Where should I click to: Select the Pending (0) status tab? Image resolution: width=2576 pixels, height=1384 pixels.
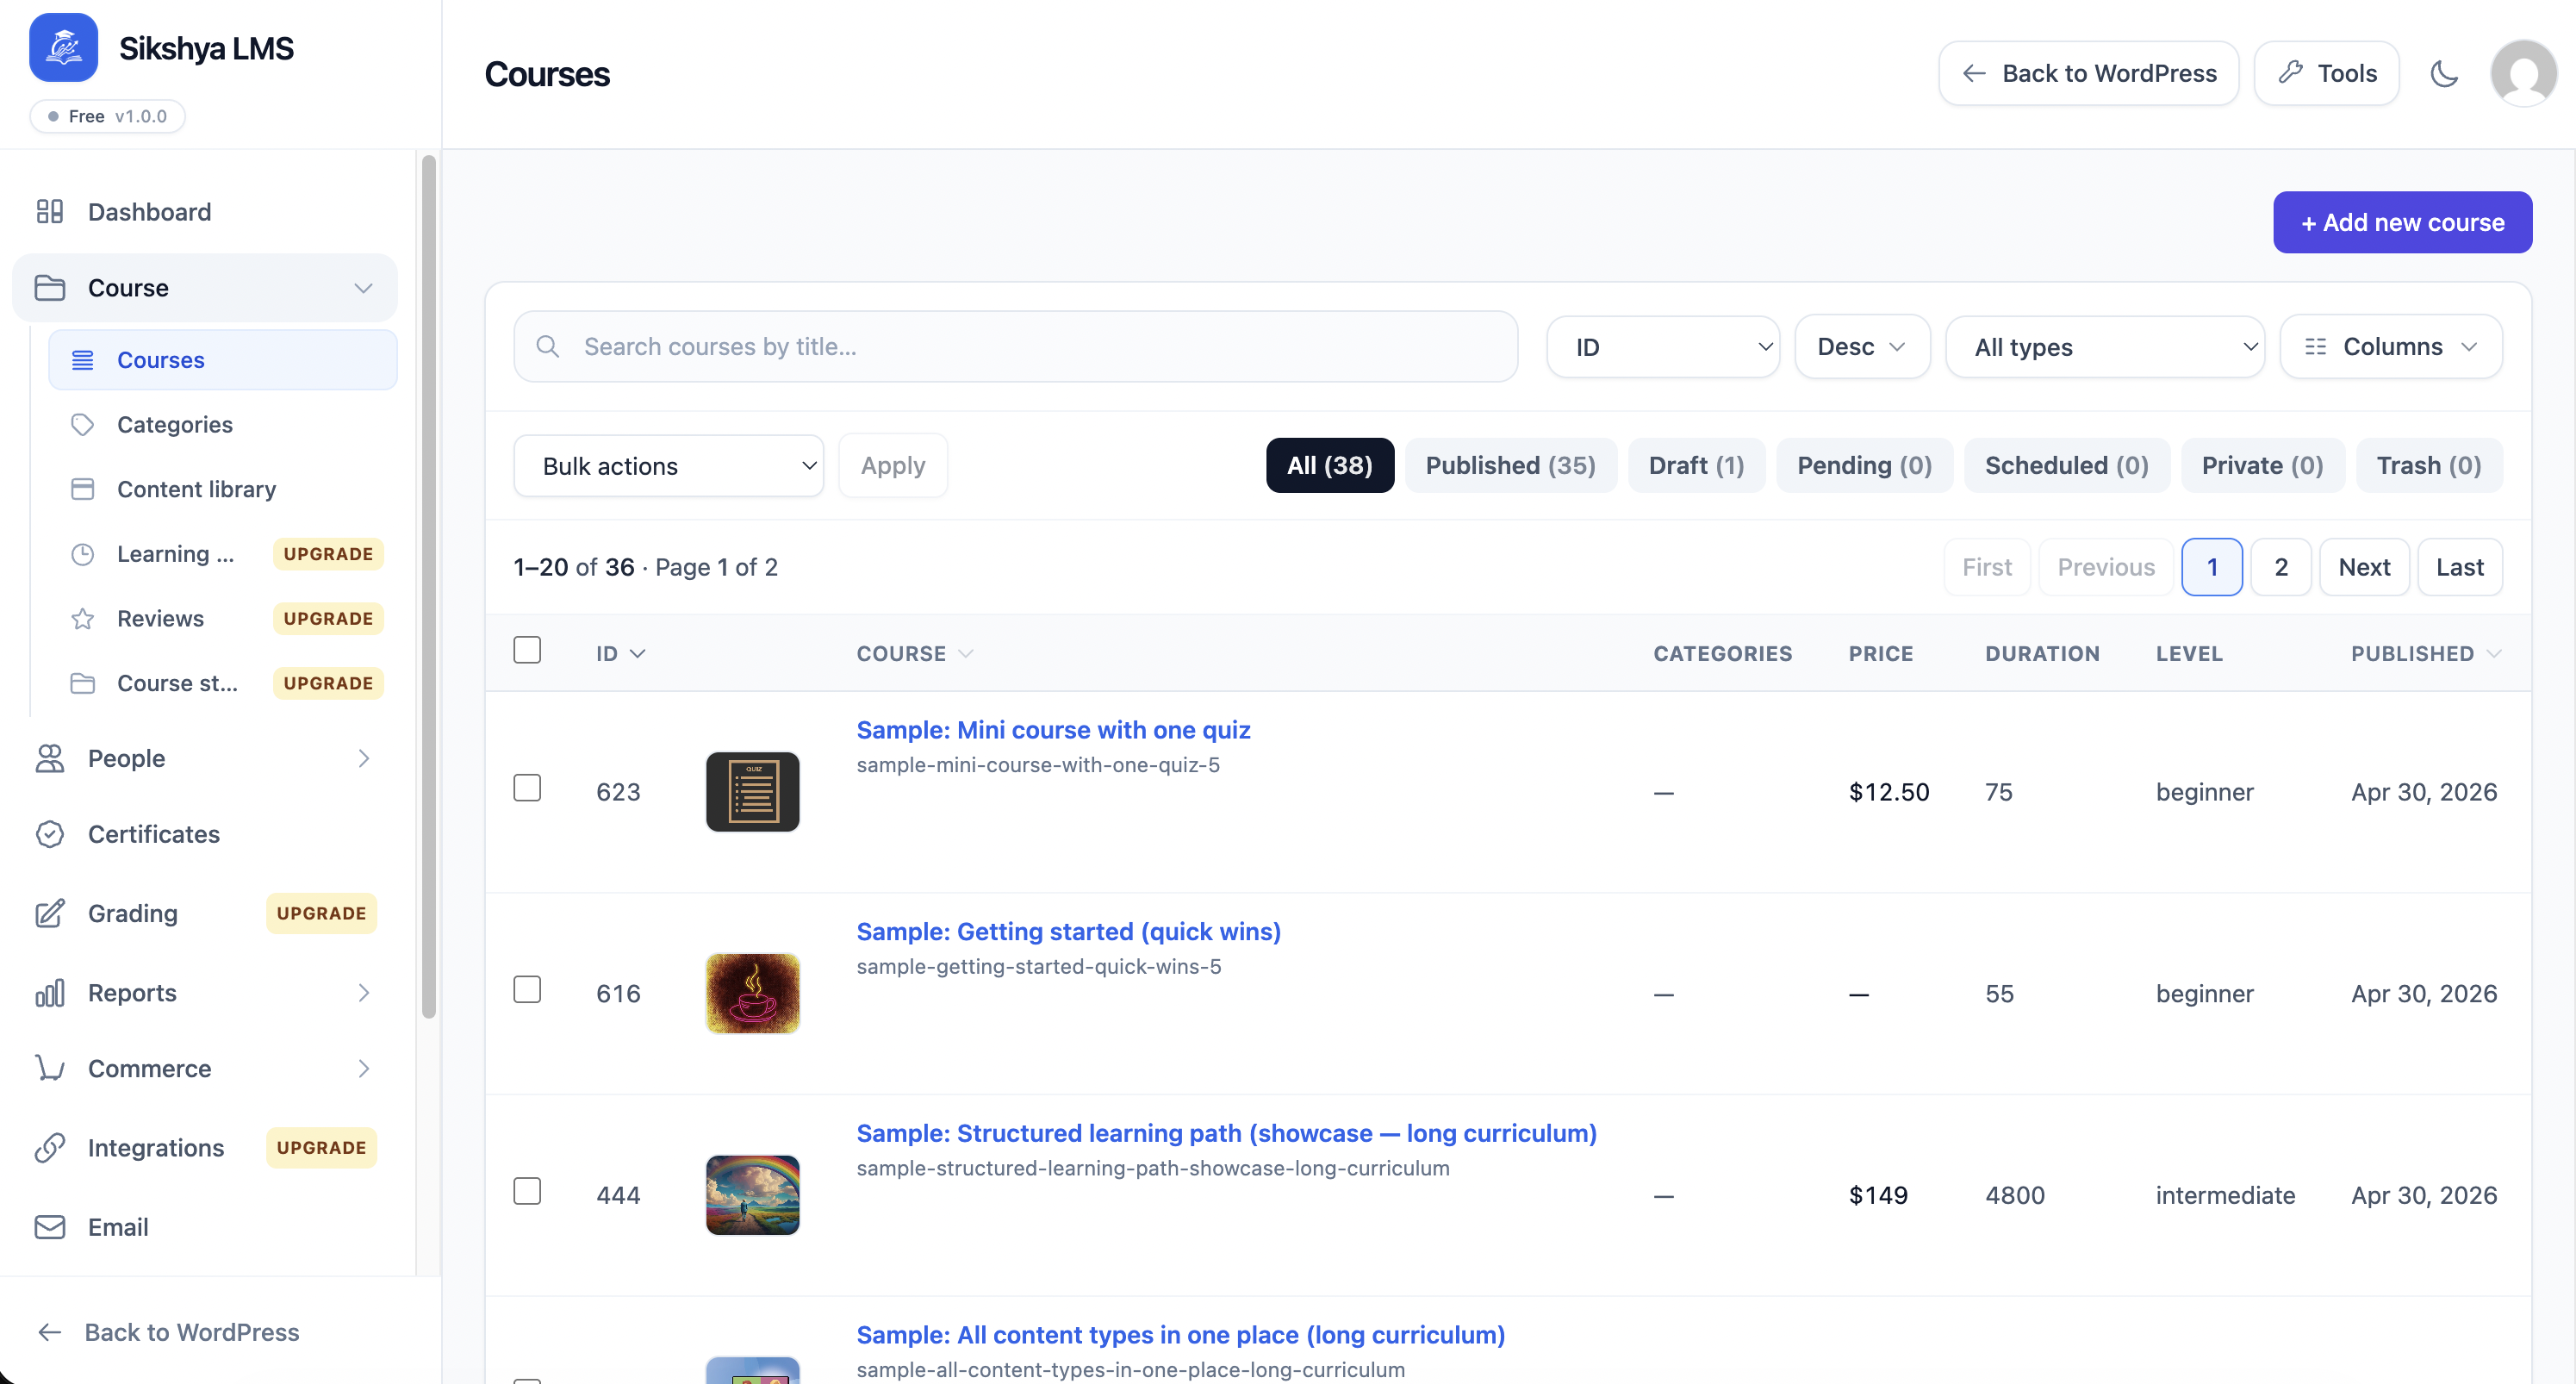pyautogui.click(x=1864, y=465)
